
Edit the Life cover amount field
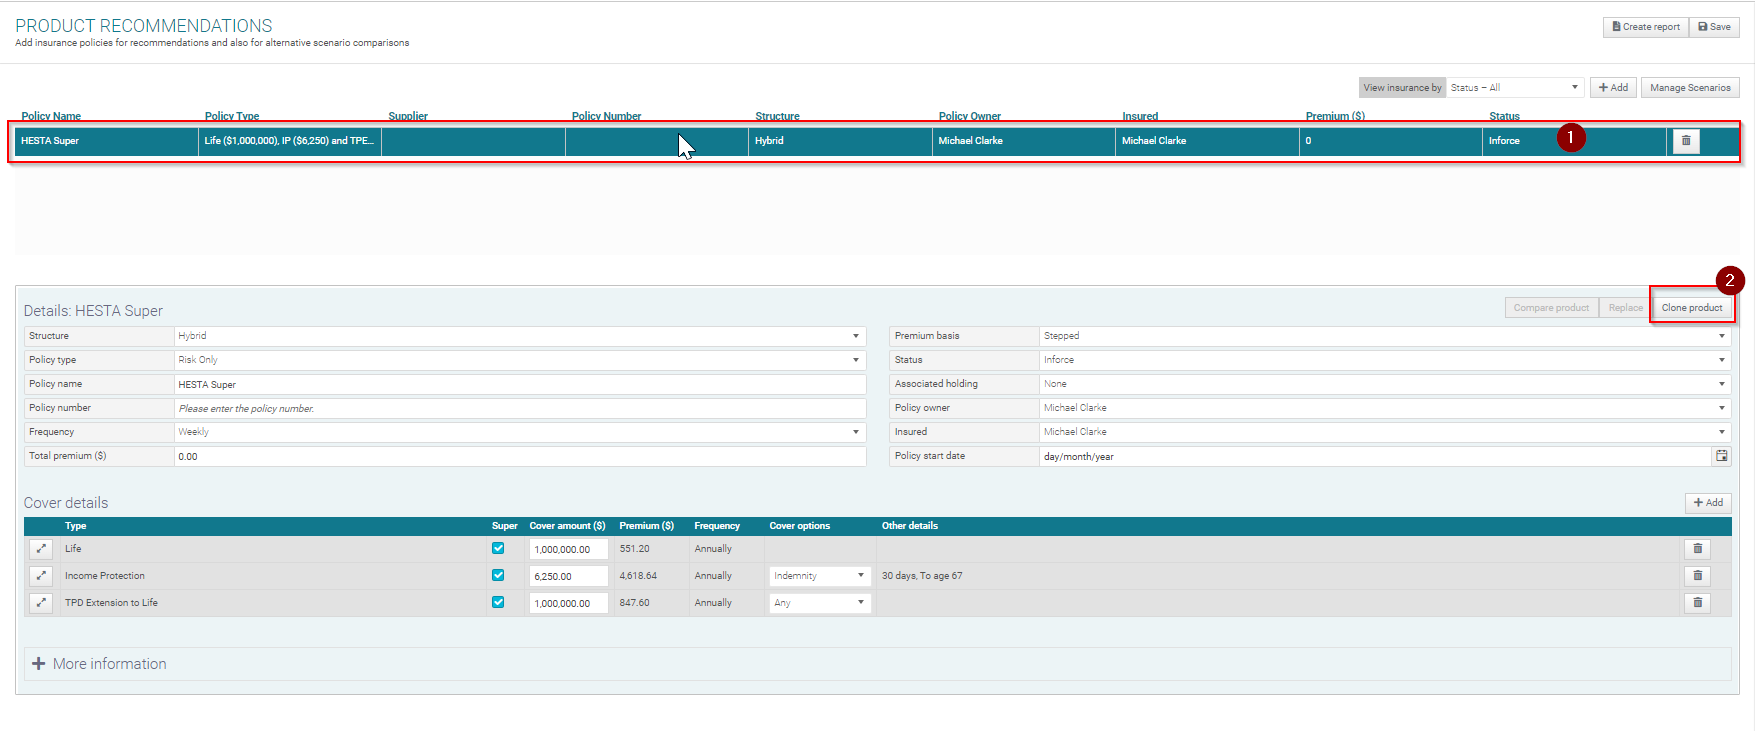pyautogui.click(x=568, y=549)
